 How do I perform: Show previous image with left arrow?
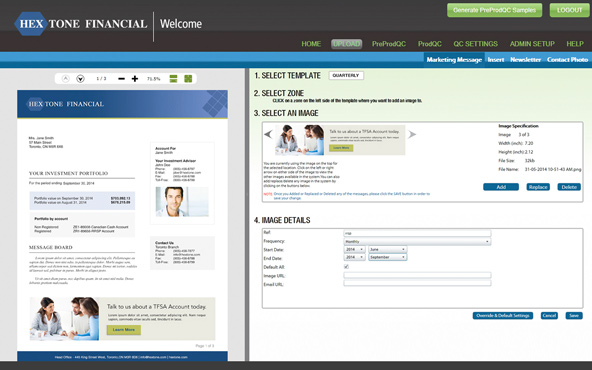pos(268,134)
